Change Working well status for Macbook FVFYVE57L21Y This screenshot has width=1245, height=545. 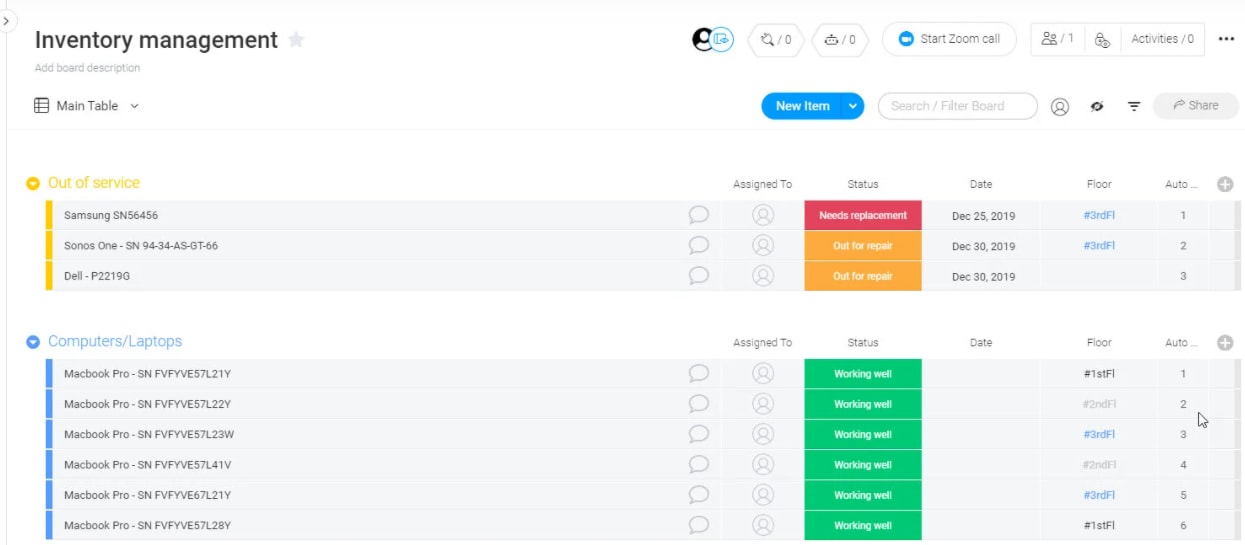click(863, 374)
